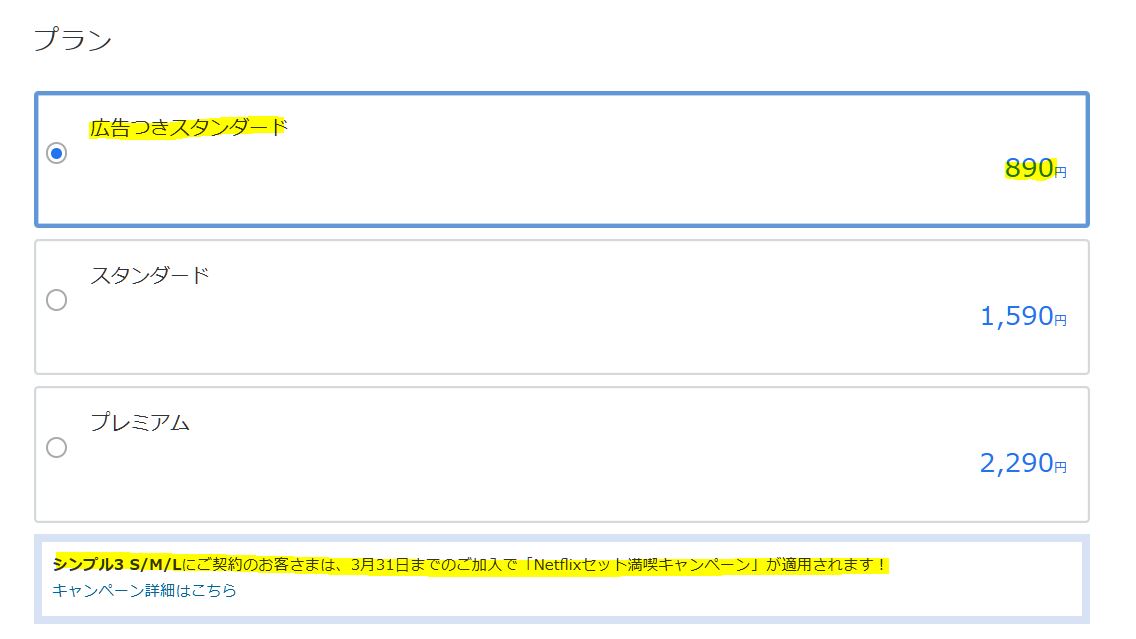Click the スタンダード plan name text
The width and height of the screenshot is (1136, 639).
point(150,275)
